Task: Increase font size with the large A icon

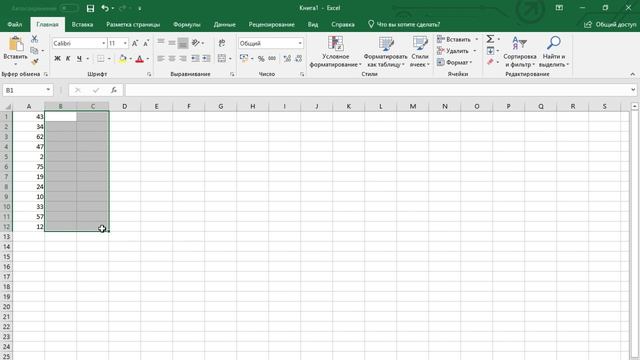Action: (135, 43)
